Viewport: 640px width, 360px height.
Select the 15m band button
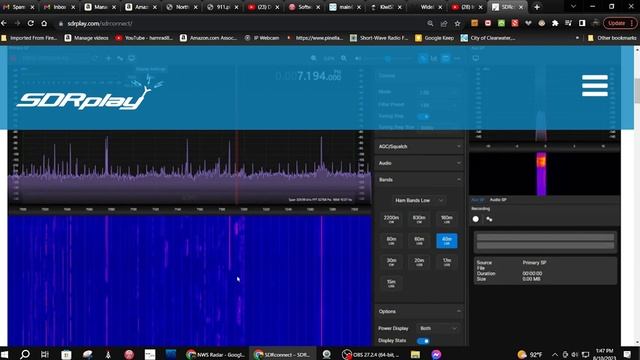click(x=391, y=283)
